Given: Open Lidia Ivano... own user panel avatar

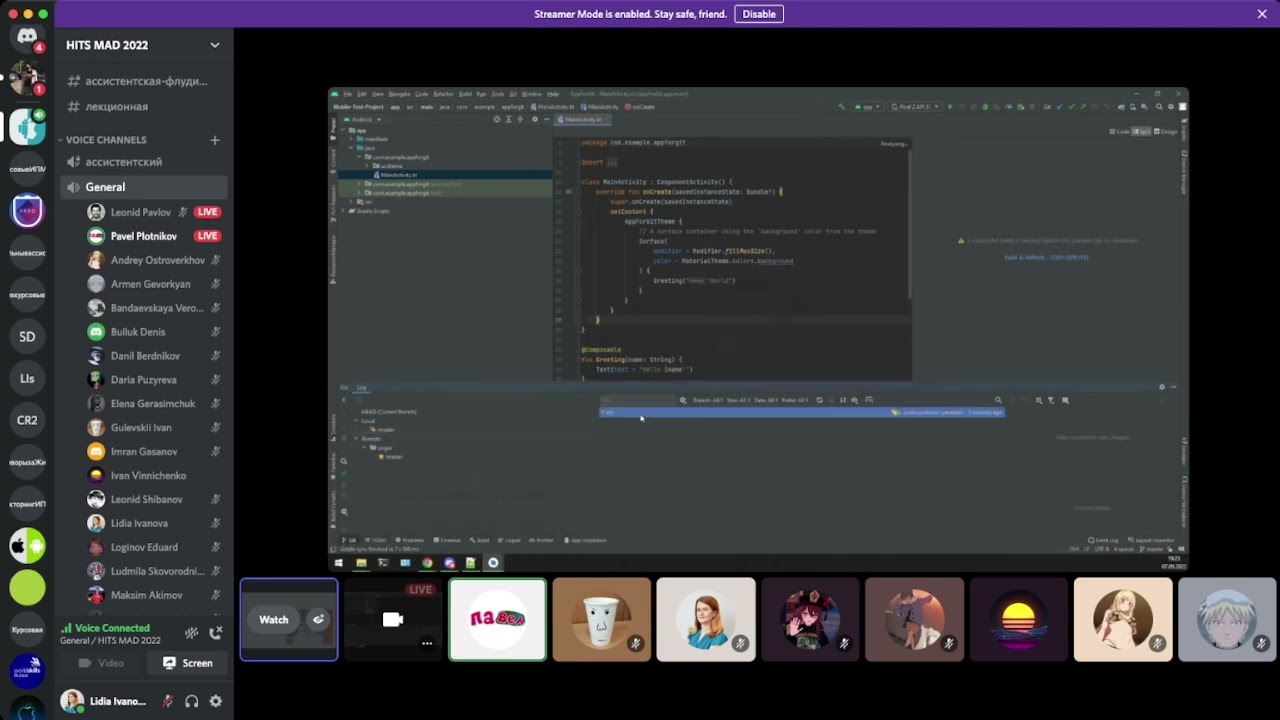Looking at the screenshot, I should click(72, 702).
